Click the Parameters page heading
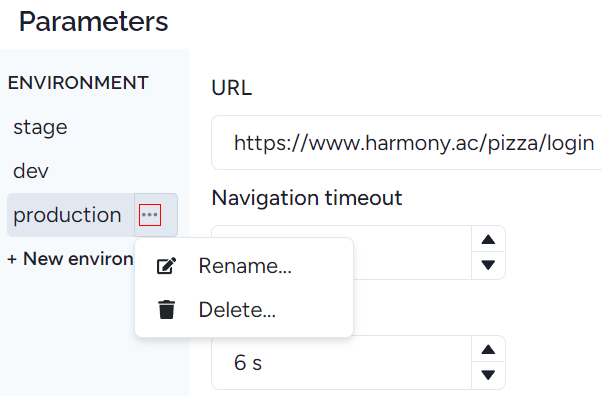 click(94, 22)
